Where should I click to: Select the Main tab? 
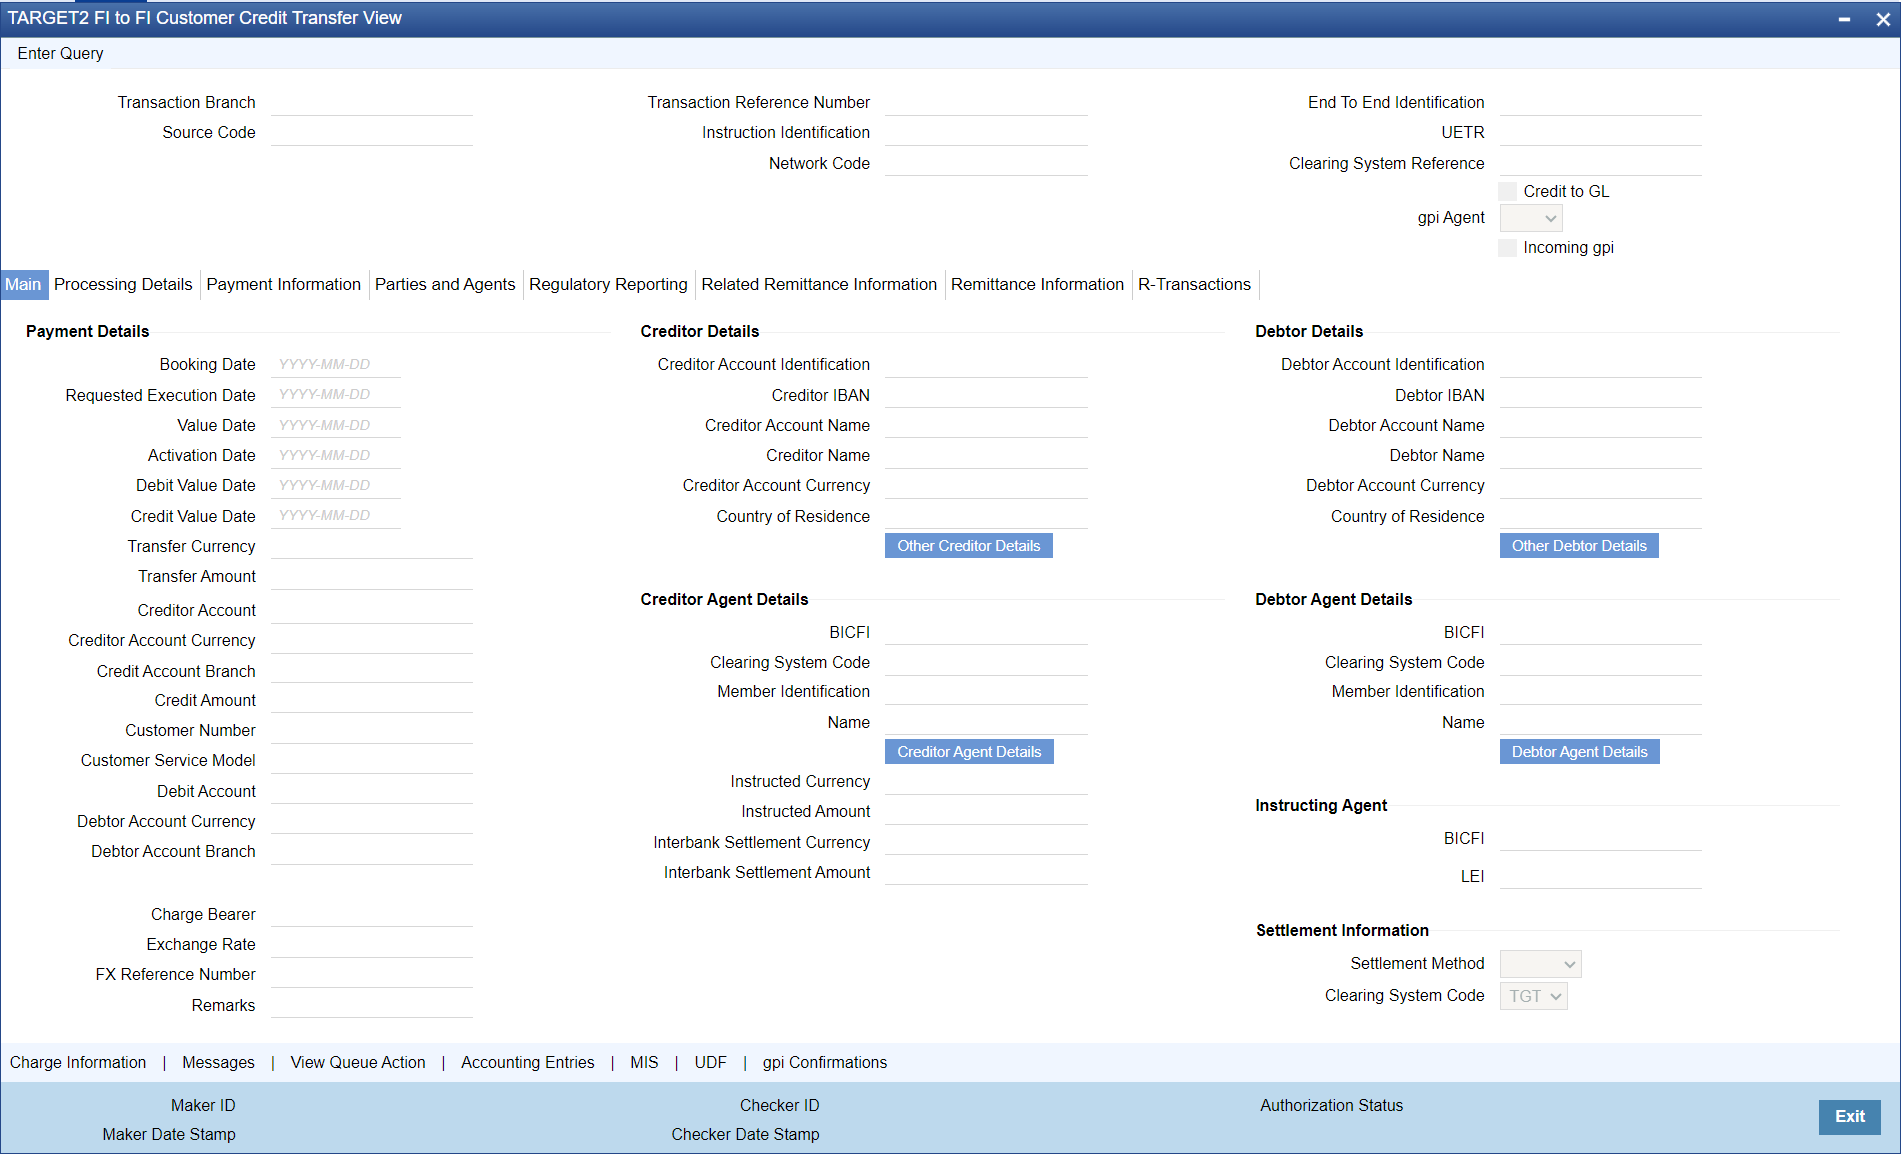[x=23, y=285]
